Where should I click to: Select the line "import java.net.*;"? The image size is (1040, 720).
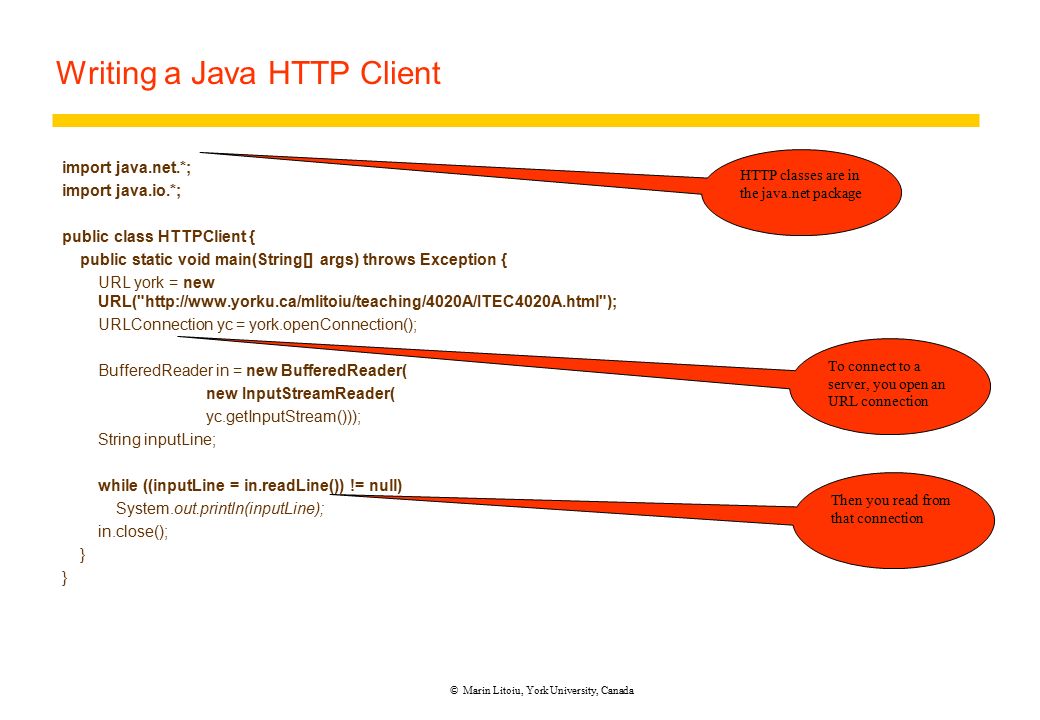tap(127, 168)
